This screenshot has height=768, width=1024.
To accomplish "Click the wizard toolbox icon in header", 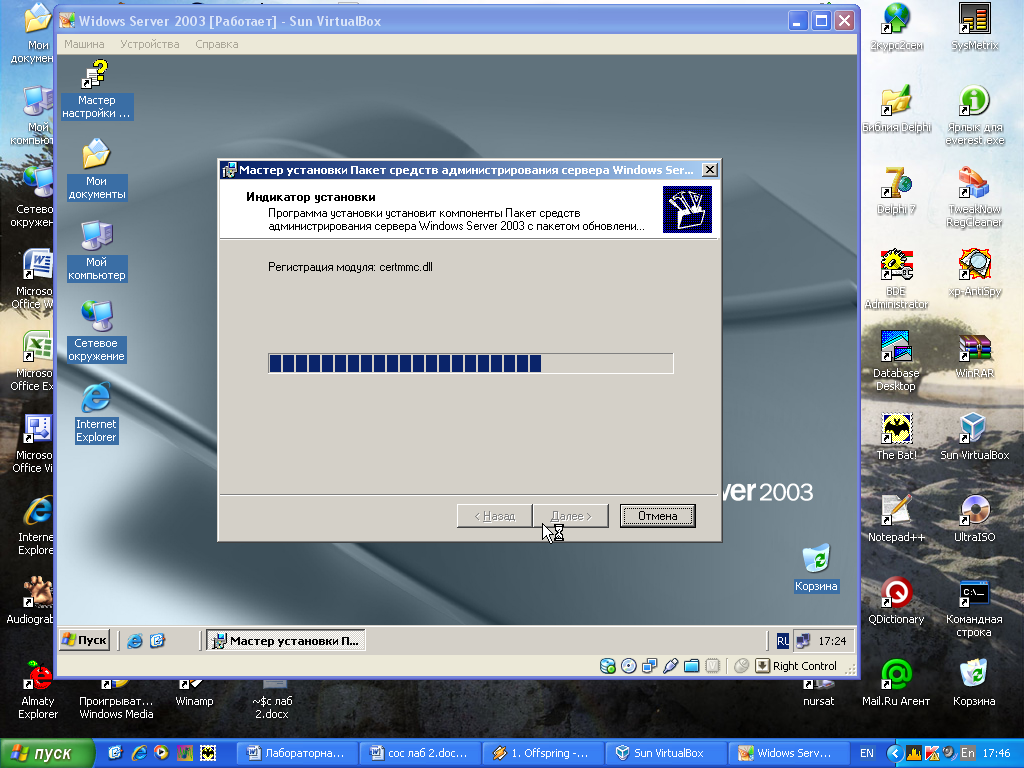I will point(687,209).
